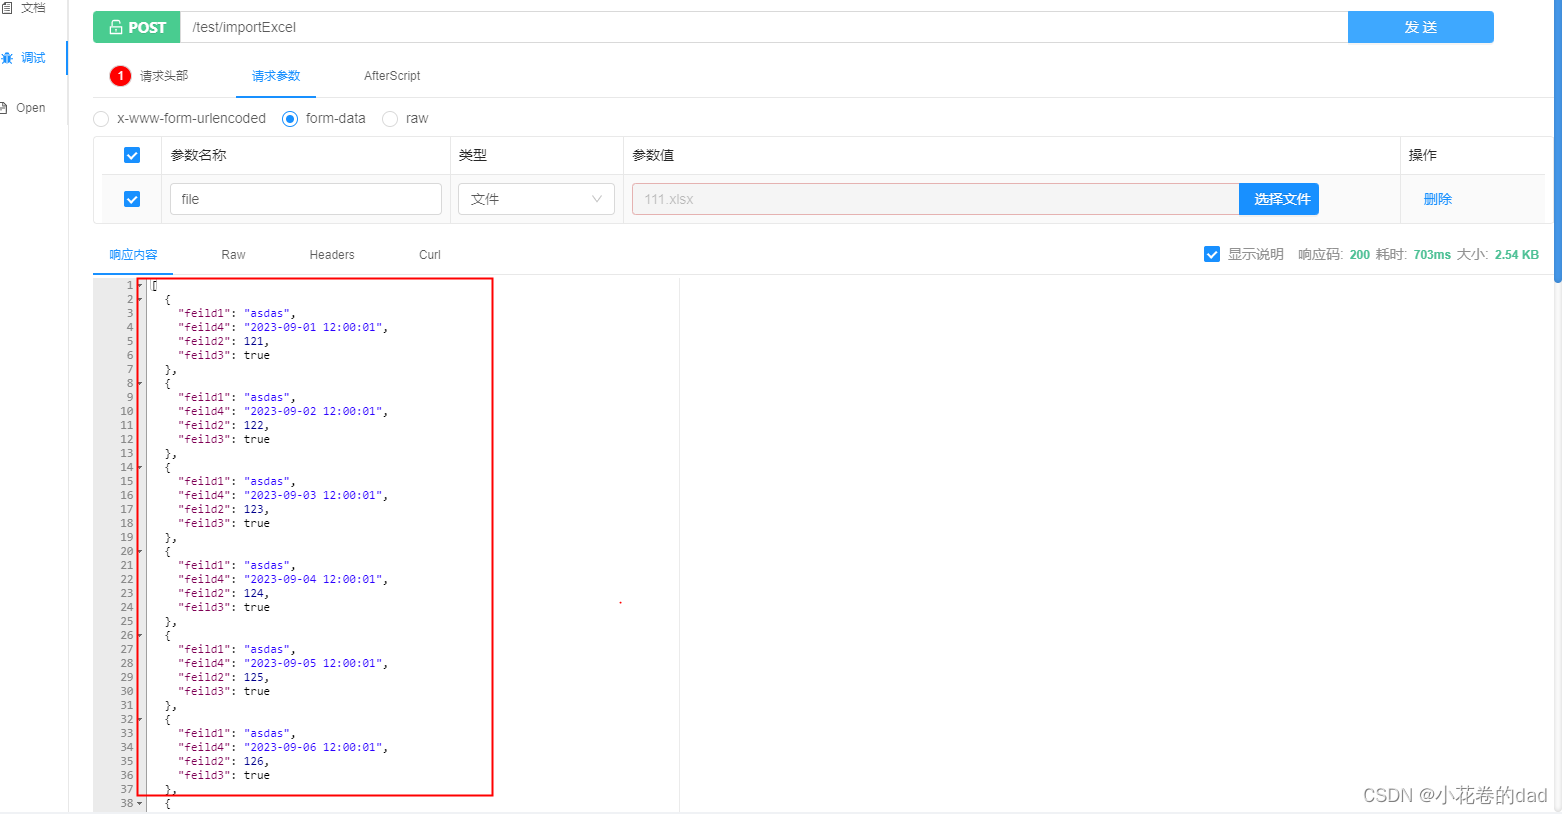Click the feild3 true value on line 6

pyautogui.click(x=257, y=356)
